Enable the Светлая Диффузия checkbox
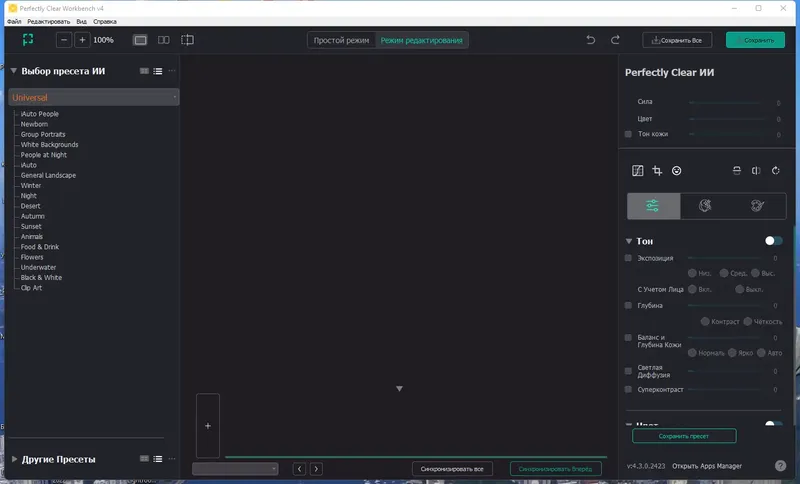800x484 pixels. point(628,371)
